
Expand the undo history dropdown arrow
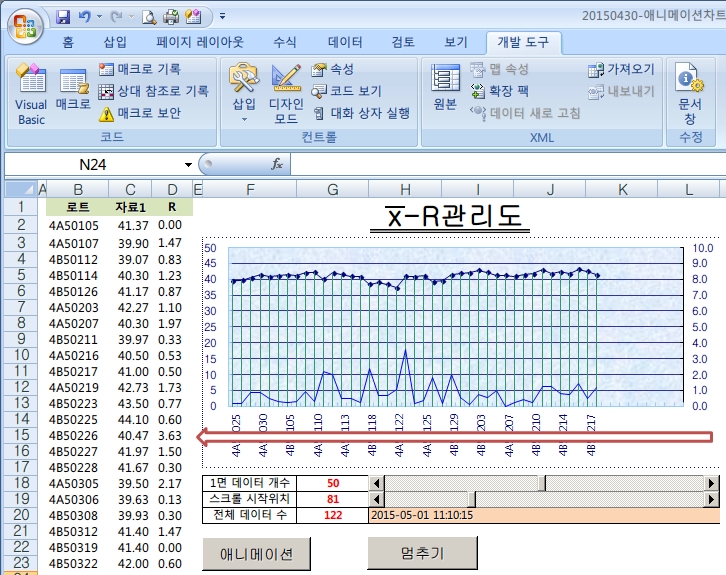(x=99, y=17)
